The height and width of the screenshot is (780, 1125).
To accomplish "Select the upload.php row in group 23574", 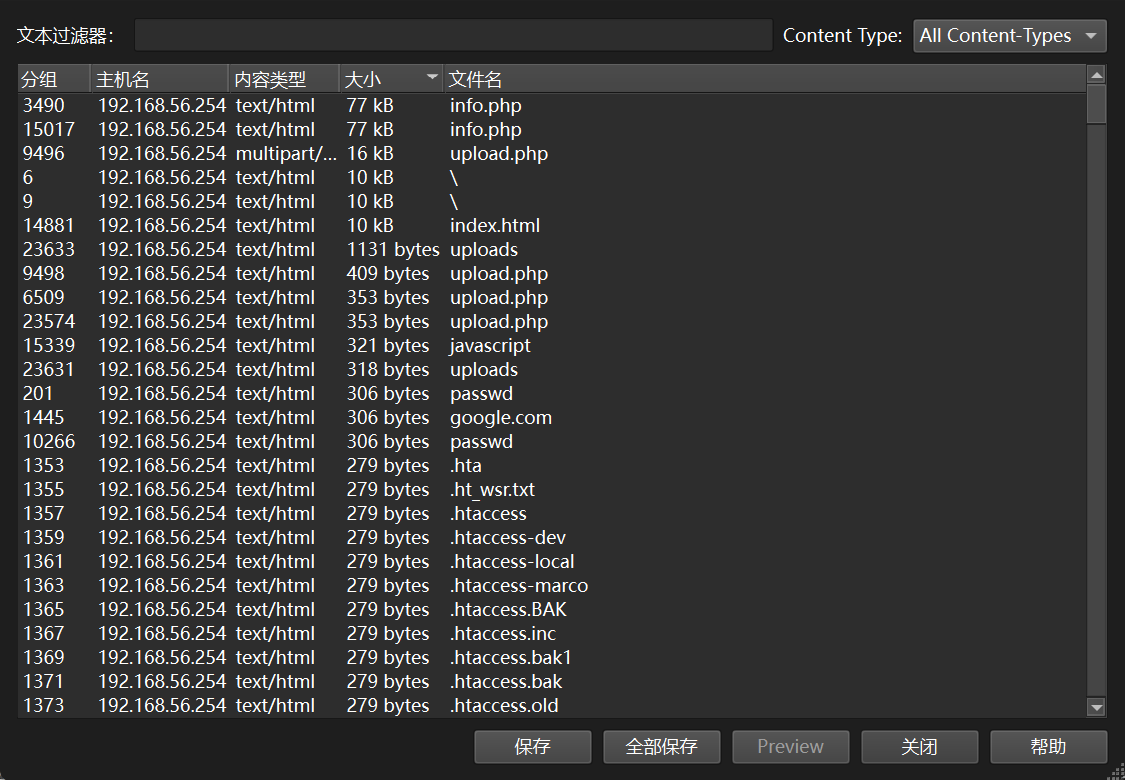I will (552, 322).
